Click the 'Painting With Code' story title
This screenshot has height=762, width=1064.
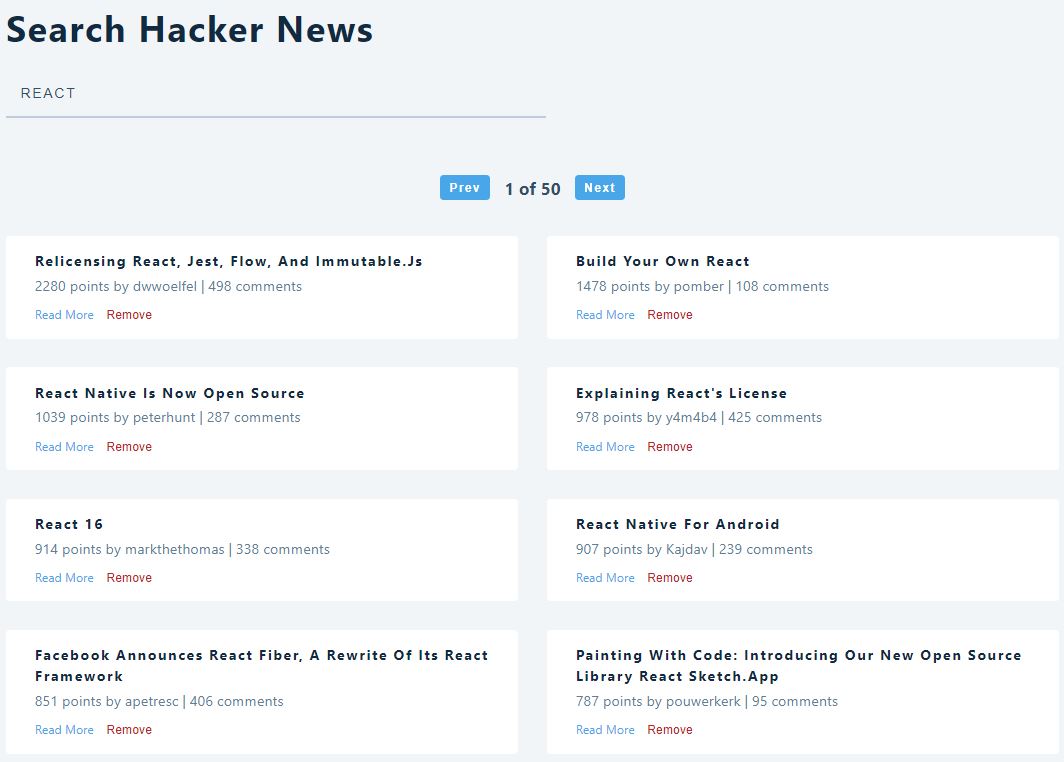pos(799,666)
